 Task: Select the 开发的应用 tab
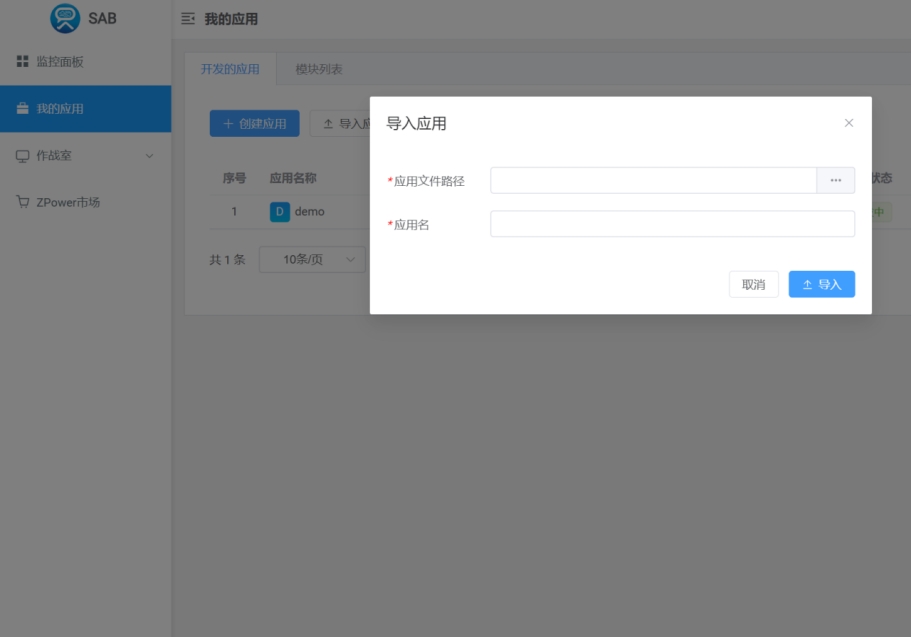click(x=230, y=69)
